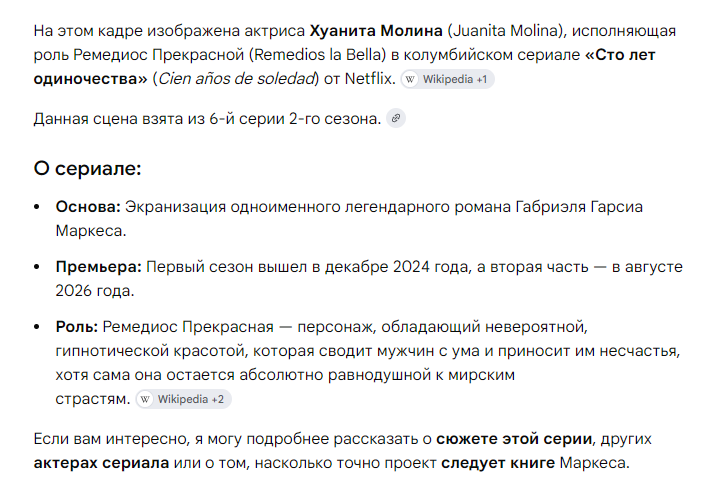
Task: Open the Wikipedia +1 source chip
Action: click(x=448, y=79)
